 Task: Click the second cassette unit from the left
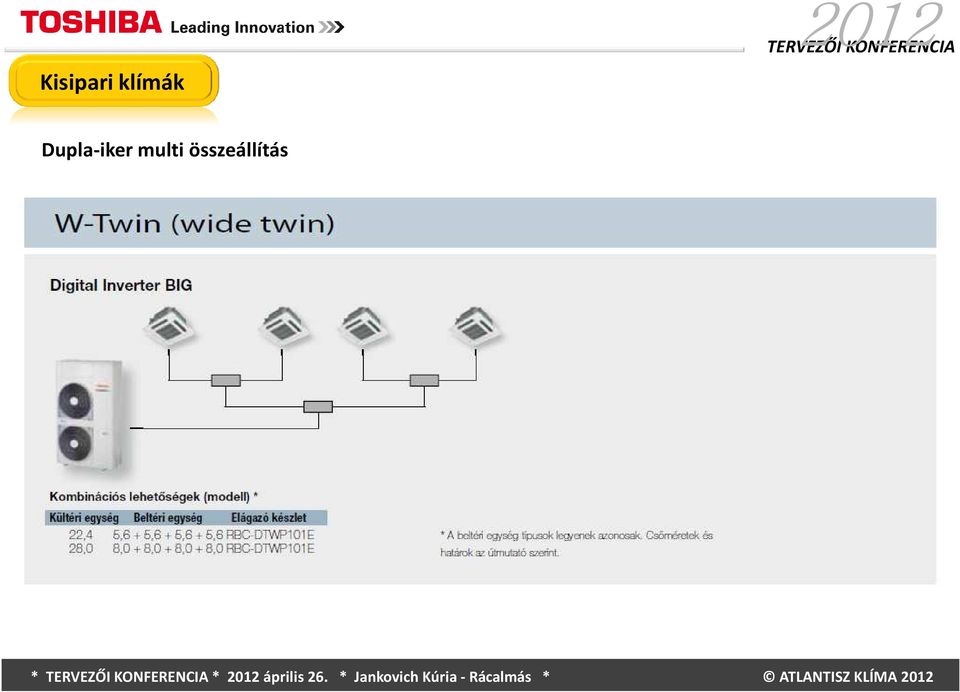click(283, 325)
